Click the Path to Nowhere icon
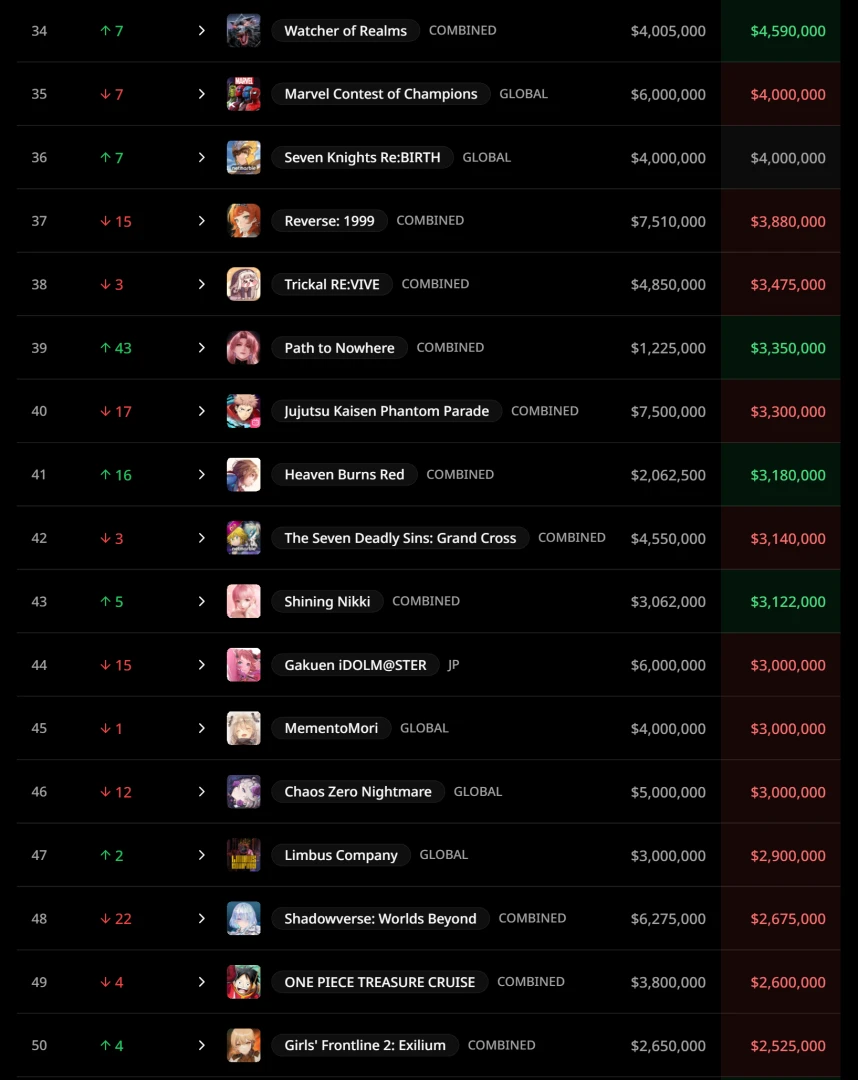This screenshot has width=858, height=1080. 243,348
